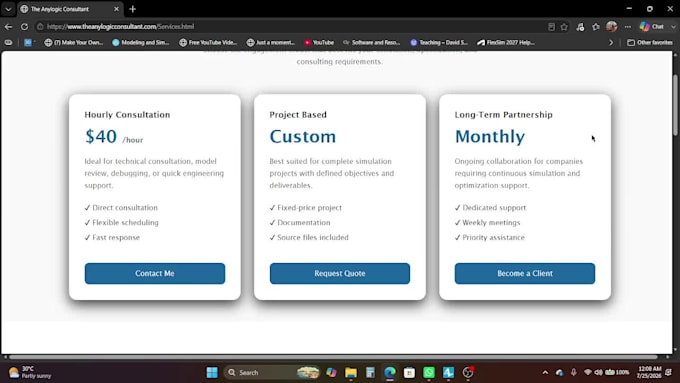Click the Fixed-price project feature
Screen dimensions: 680x383
point(306,207)
